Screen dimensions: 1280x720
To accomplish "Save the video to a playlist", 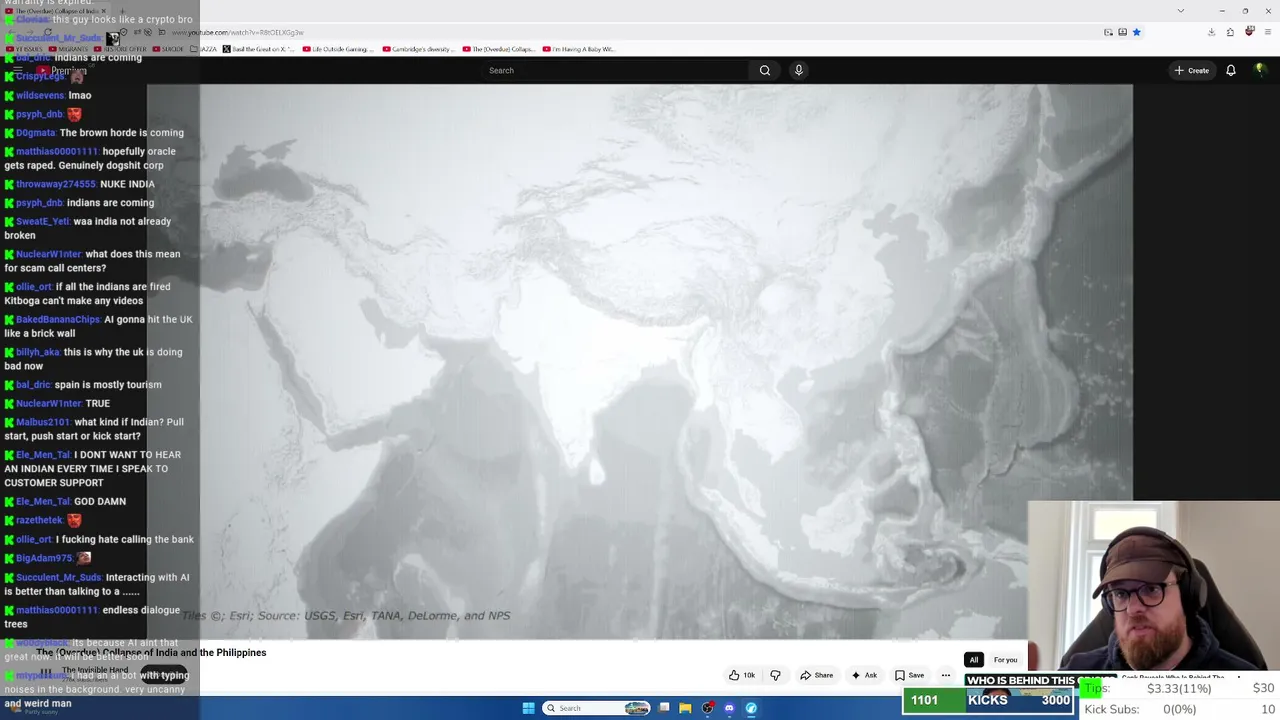I will click(x=909, y=675).
